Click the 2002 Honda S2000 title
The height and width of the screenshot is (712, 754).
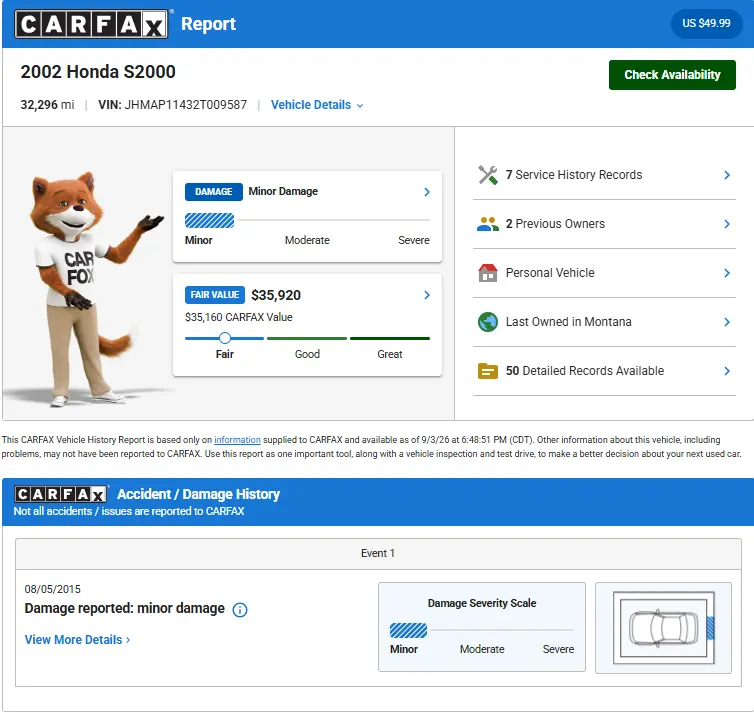98,72
